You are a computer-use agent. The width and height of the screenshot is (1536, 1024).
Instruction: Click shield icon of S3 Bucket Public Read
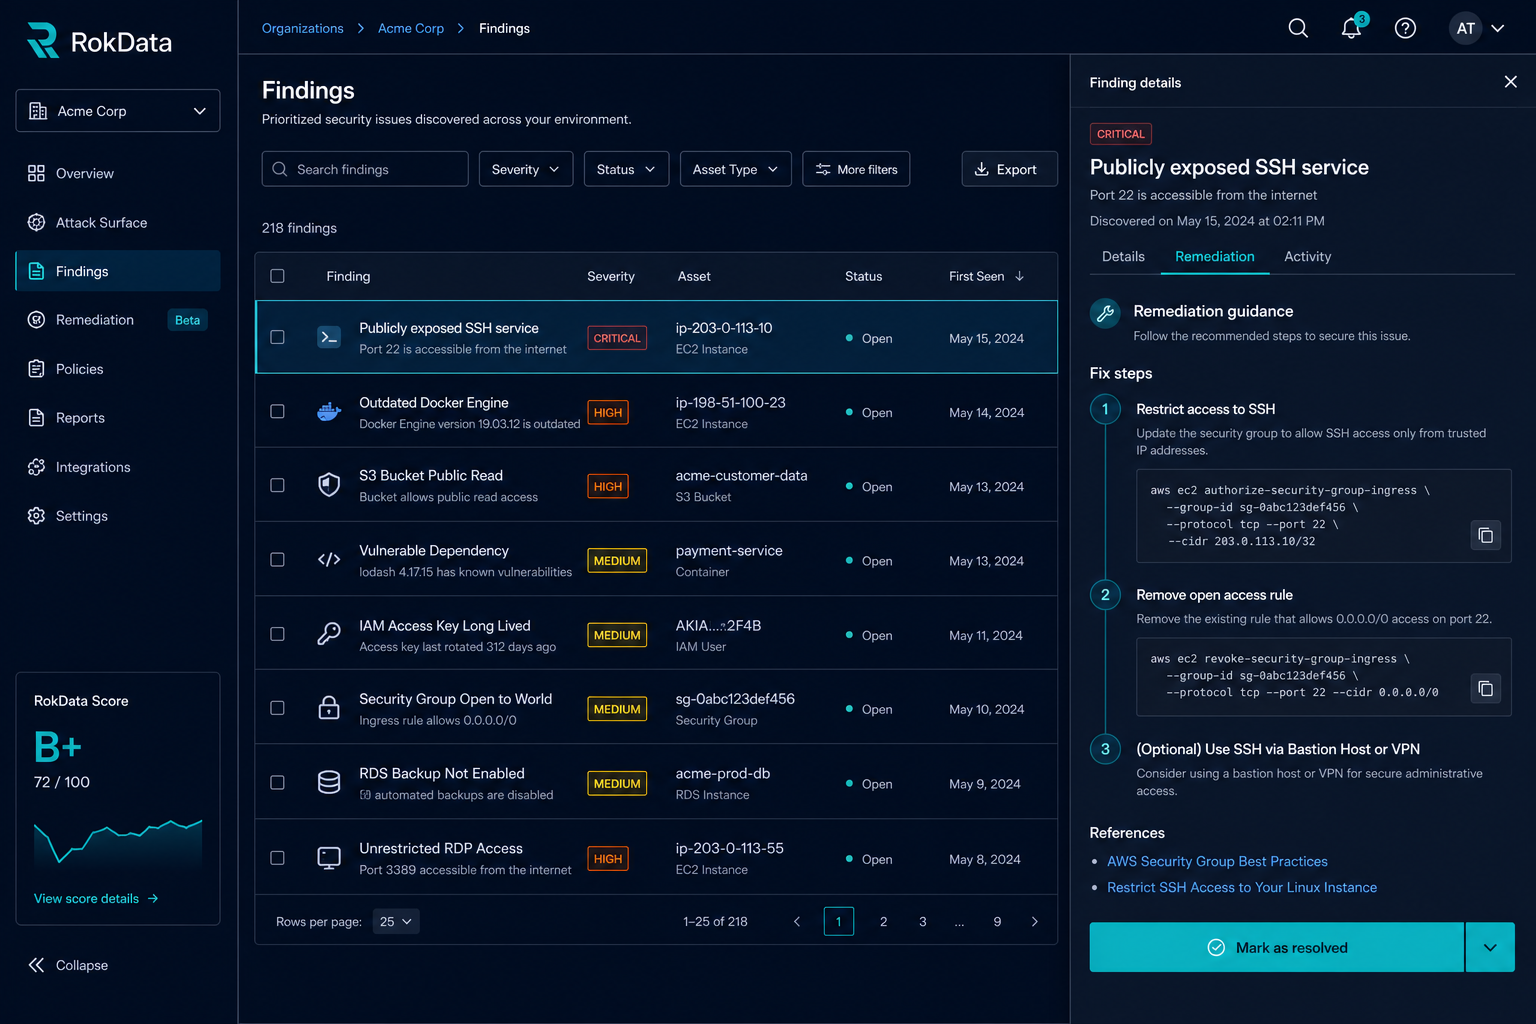tap(329, 486)
